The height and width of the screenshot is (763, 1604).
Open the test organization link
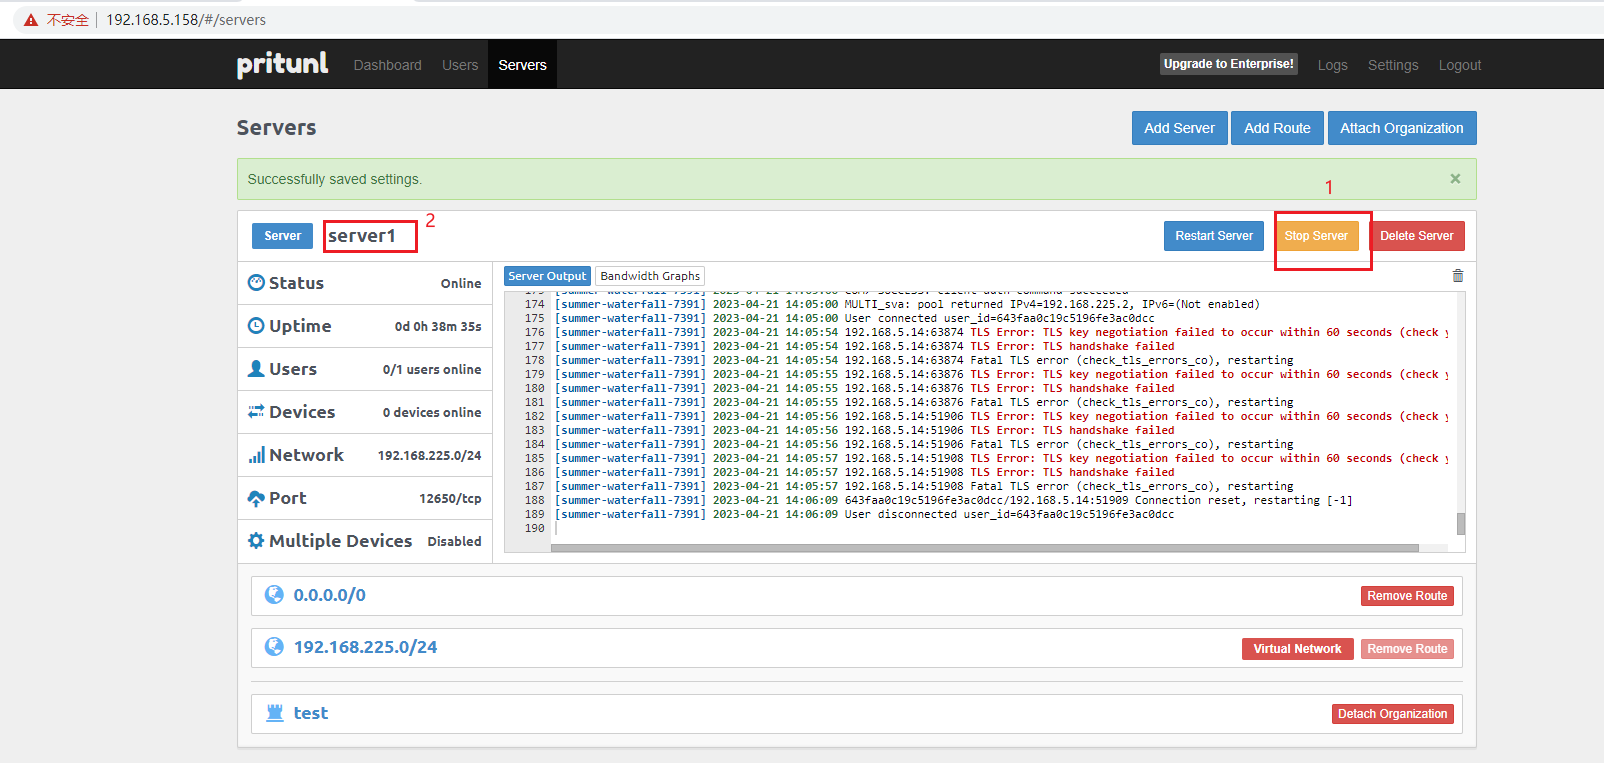pos(310,713)
